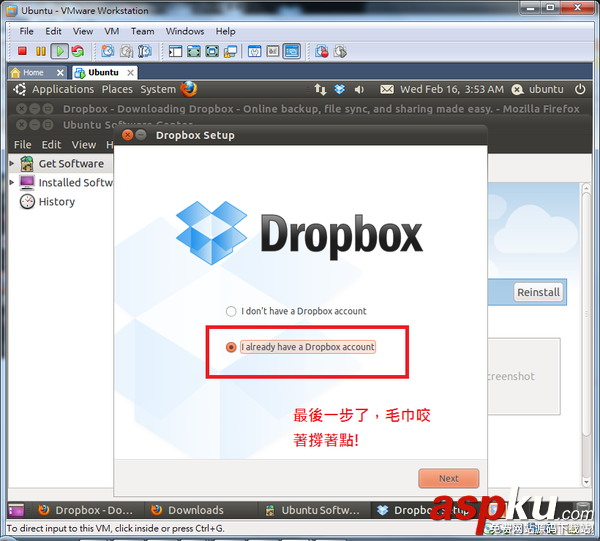The width and height of the screenshot is (600, 541).
Task: Click Software Center vertical scrollbar
Action: [x=586, y=314]
